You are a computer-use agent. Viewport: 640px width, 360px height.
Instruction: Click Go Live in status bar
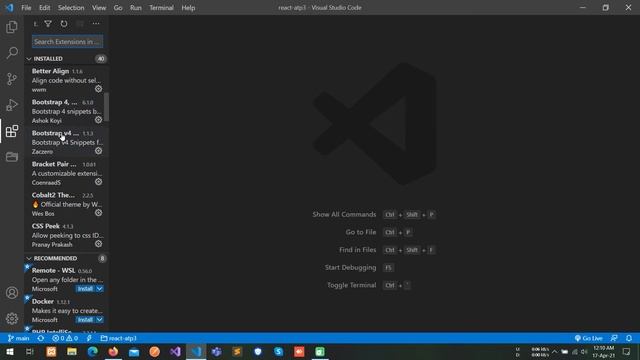click(589, 338)
